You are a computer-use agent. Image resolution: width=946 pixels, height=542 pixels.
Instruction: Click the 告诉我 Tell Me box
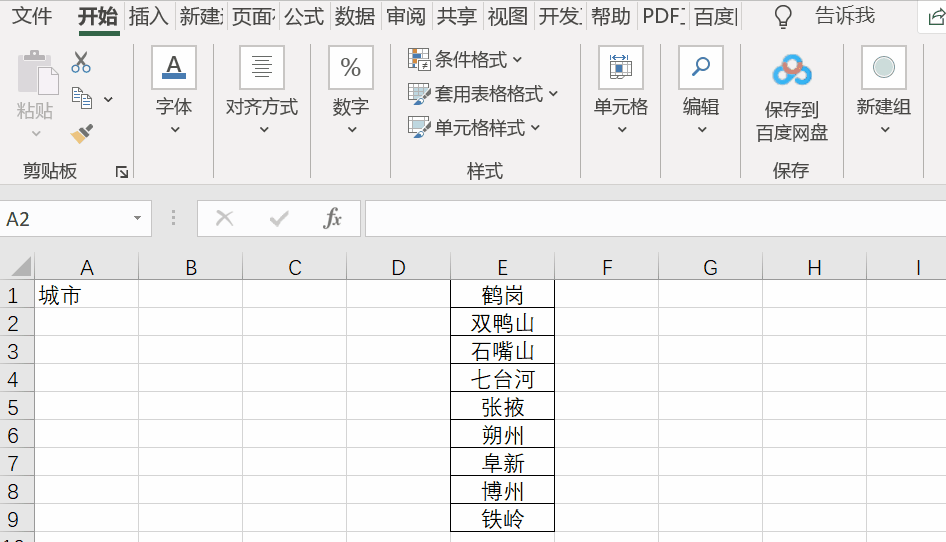(x=845, y=16)
